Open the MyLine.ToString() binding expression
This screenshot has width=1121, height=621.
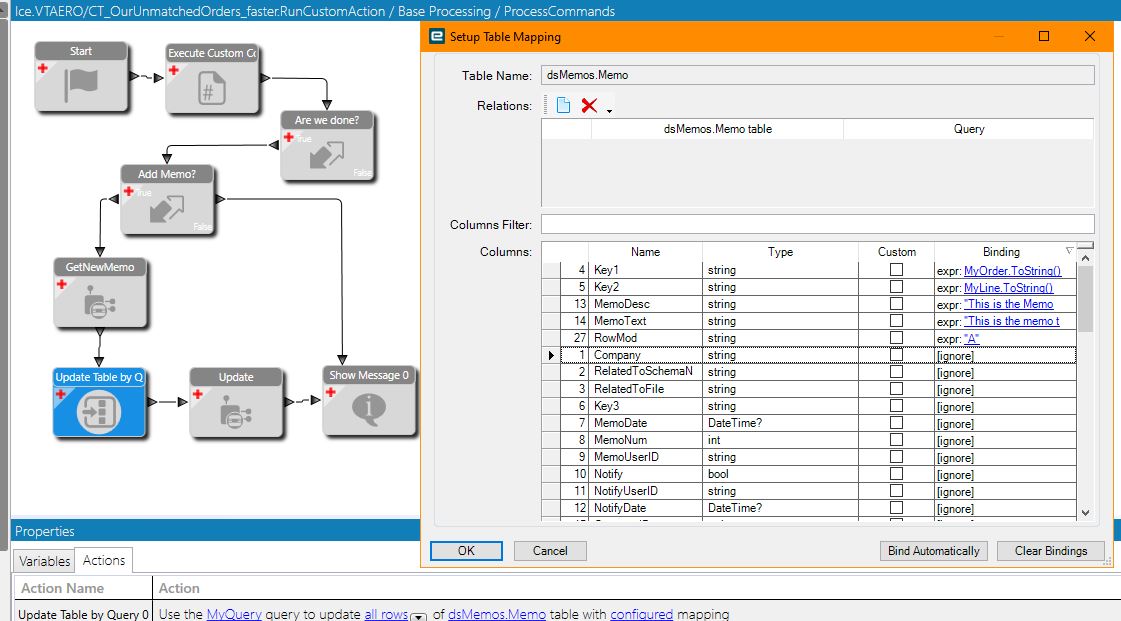coord(1008,288)
